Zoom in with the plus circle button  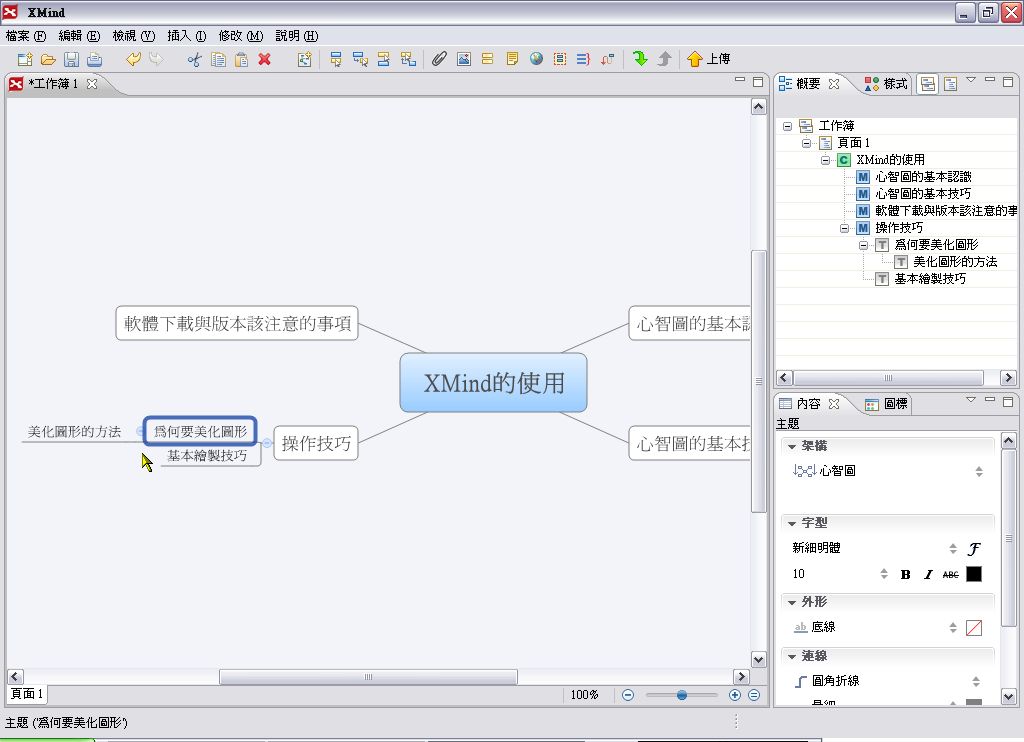735,695
